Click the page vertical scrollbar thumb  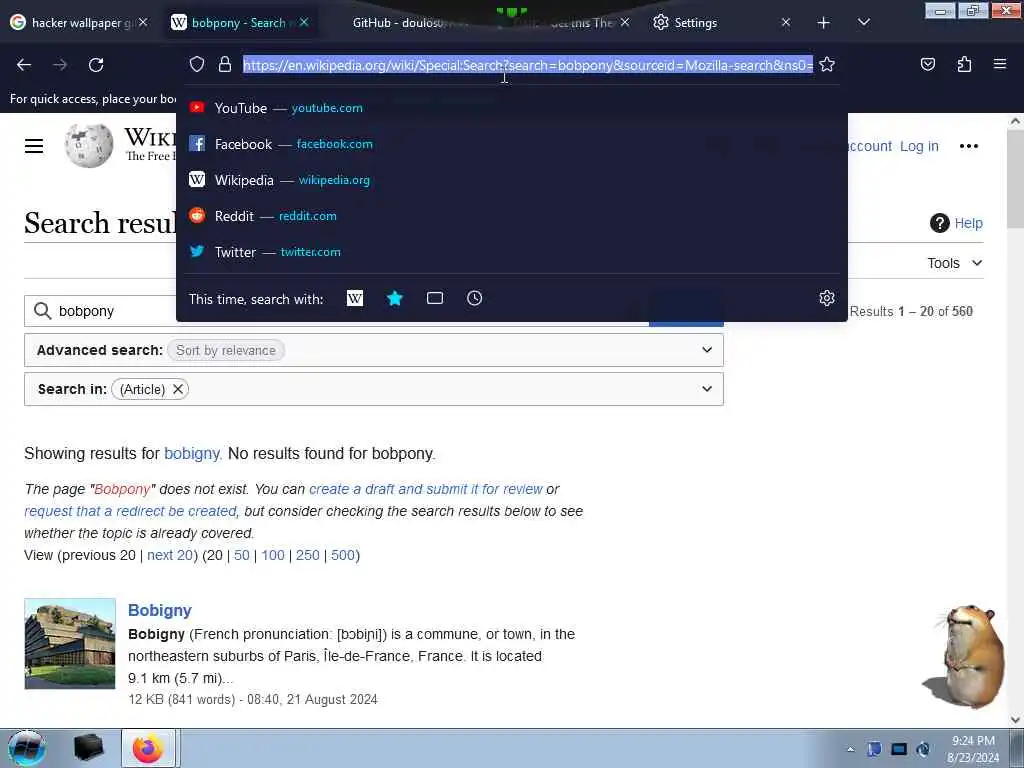coord(1015,180)
